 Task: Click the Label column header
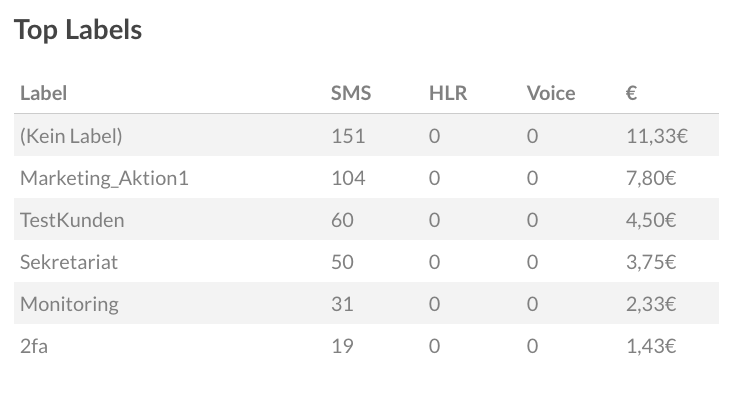point(43,93)
